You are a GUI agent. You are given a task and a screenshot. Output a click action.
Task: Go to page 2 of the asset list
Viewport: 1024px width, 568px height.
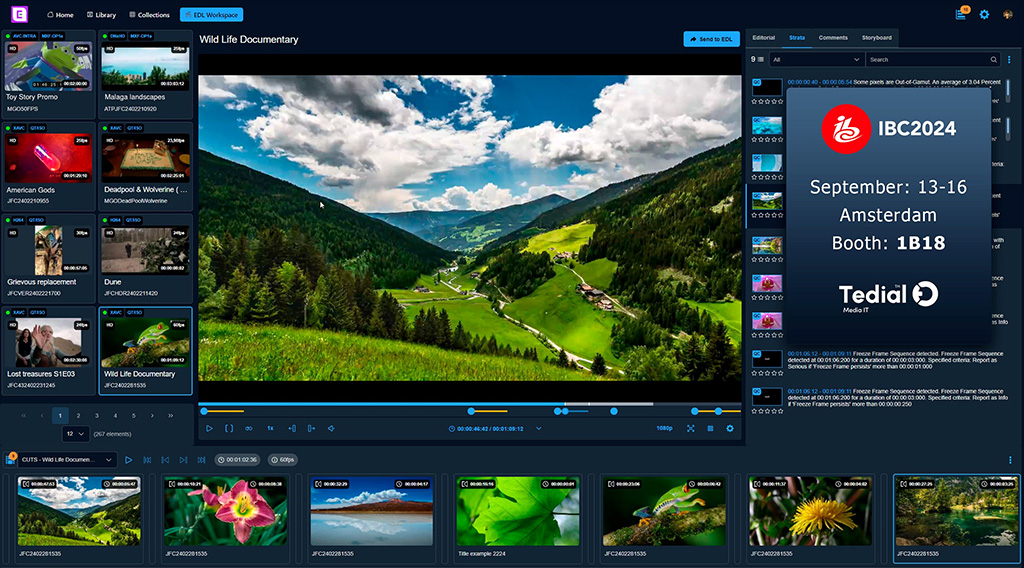(x=78, y=415)
